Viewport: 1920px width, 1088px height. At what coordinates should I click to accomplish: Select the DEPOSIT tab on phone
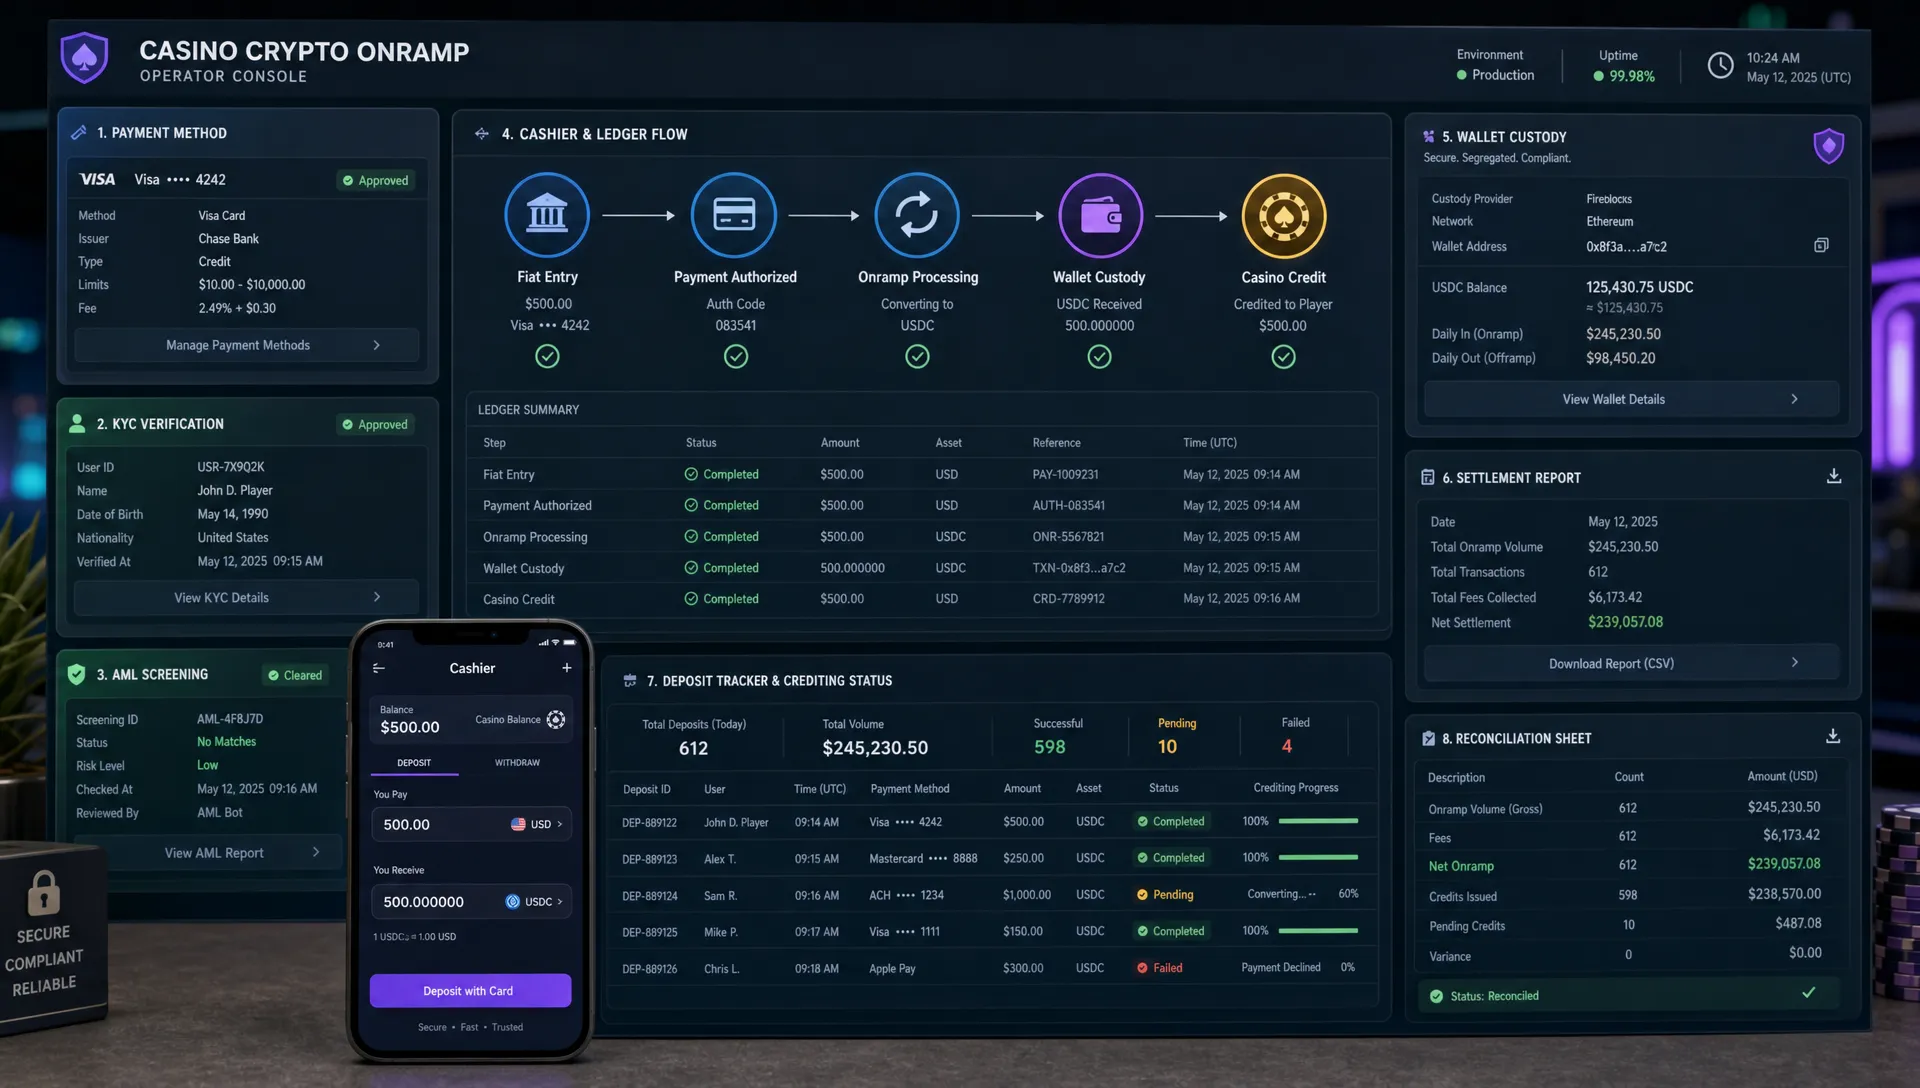coord(414,763)
